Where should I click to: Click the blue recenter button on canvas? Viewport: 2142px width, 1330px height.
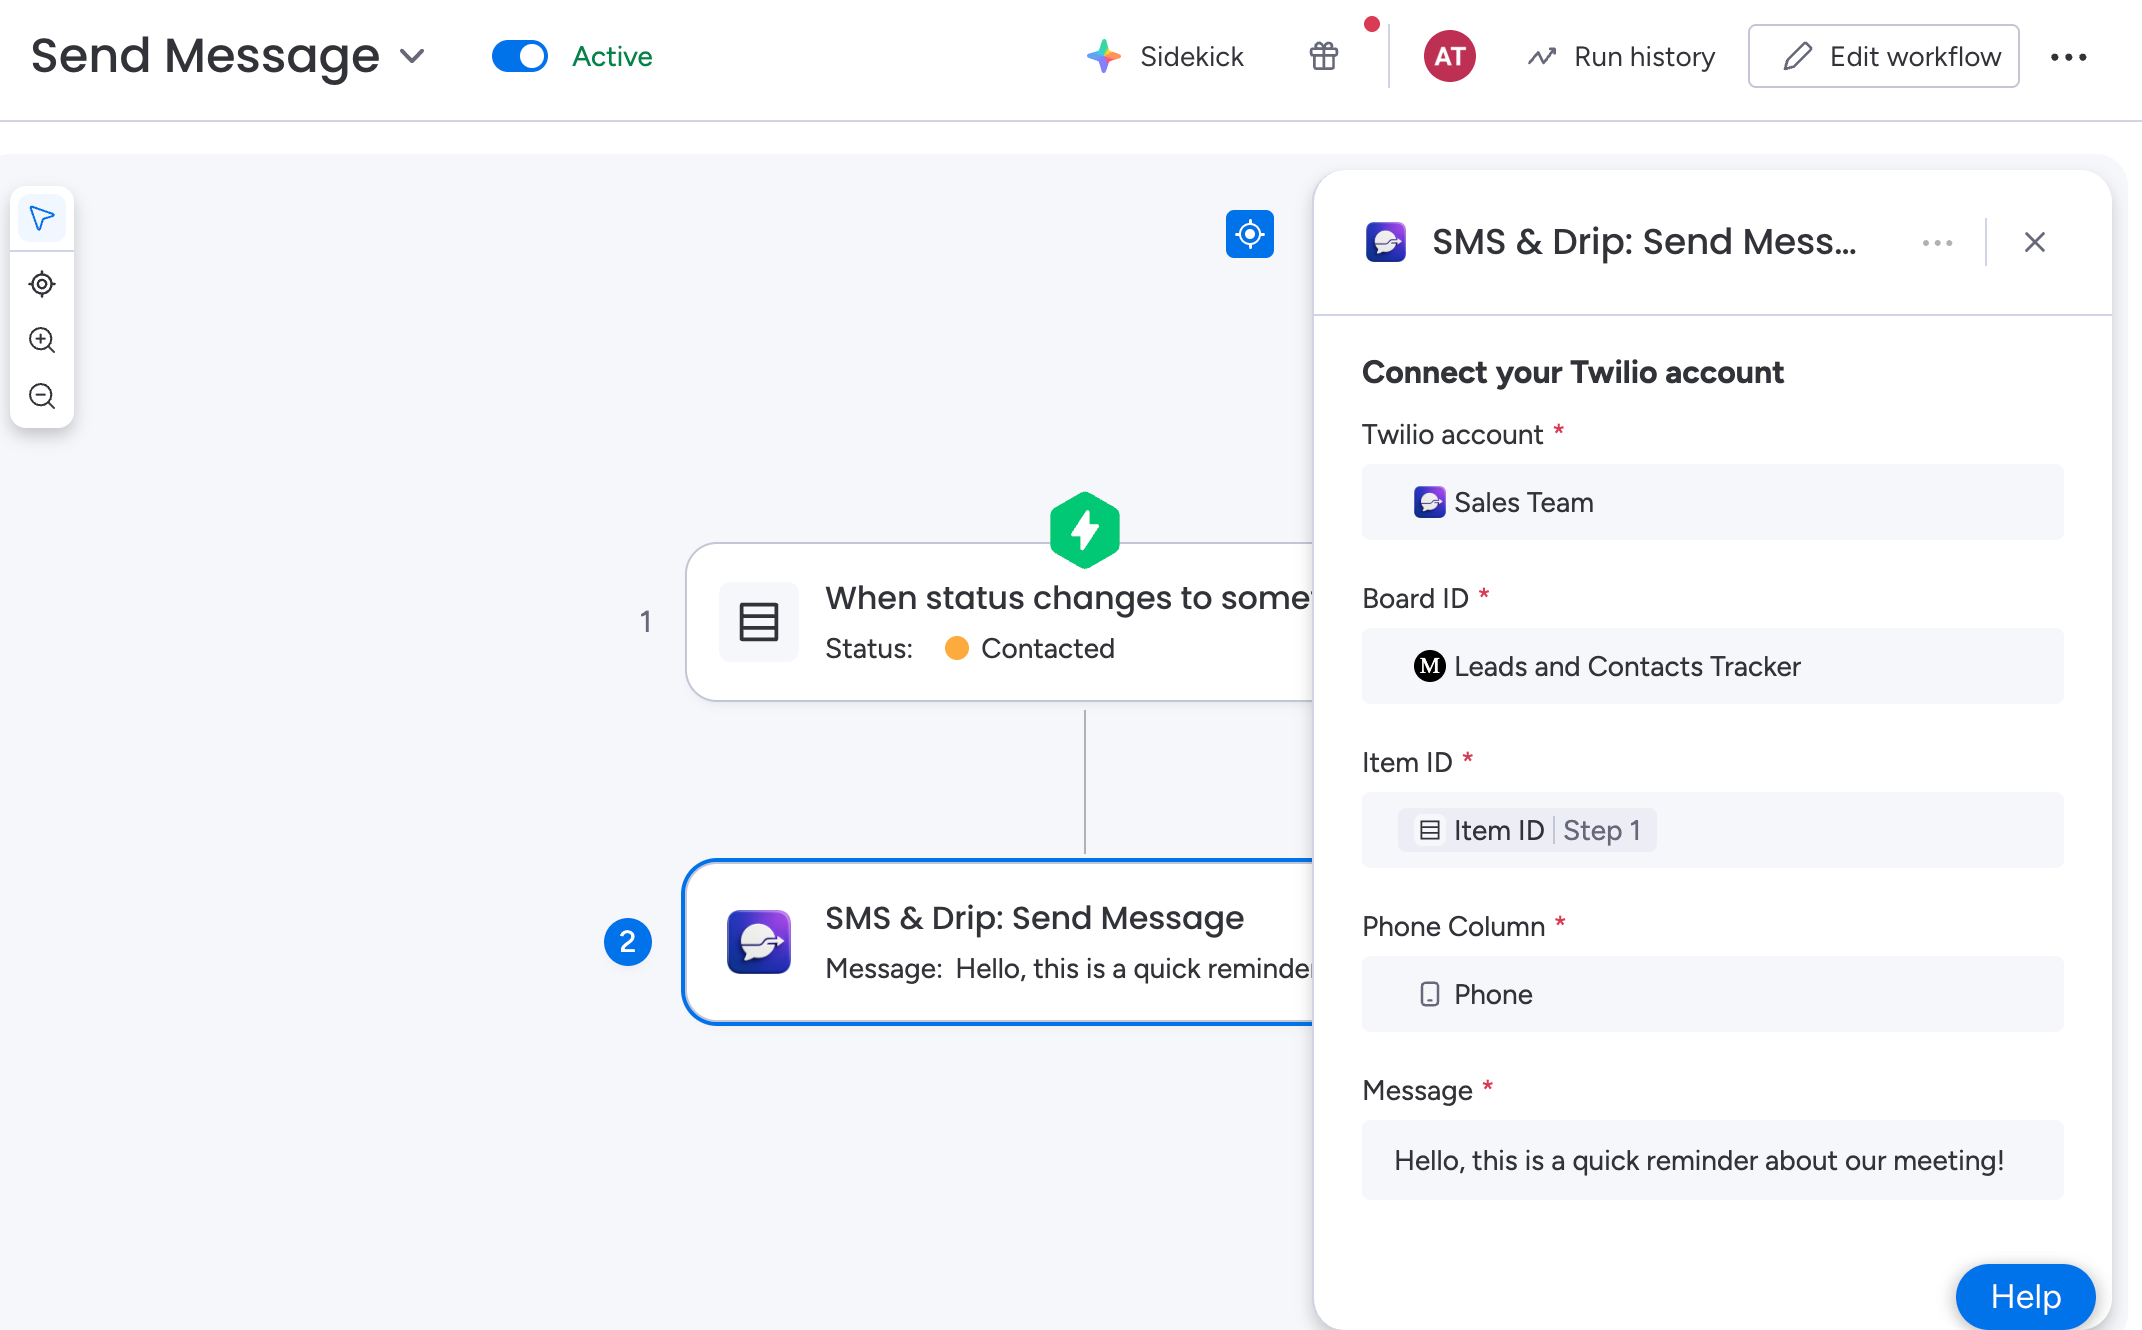(x=1250, y=234)
